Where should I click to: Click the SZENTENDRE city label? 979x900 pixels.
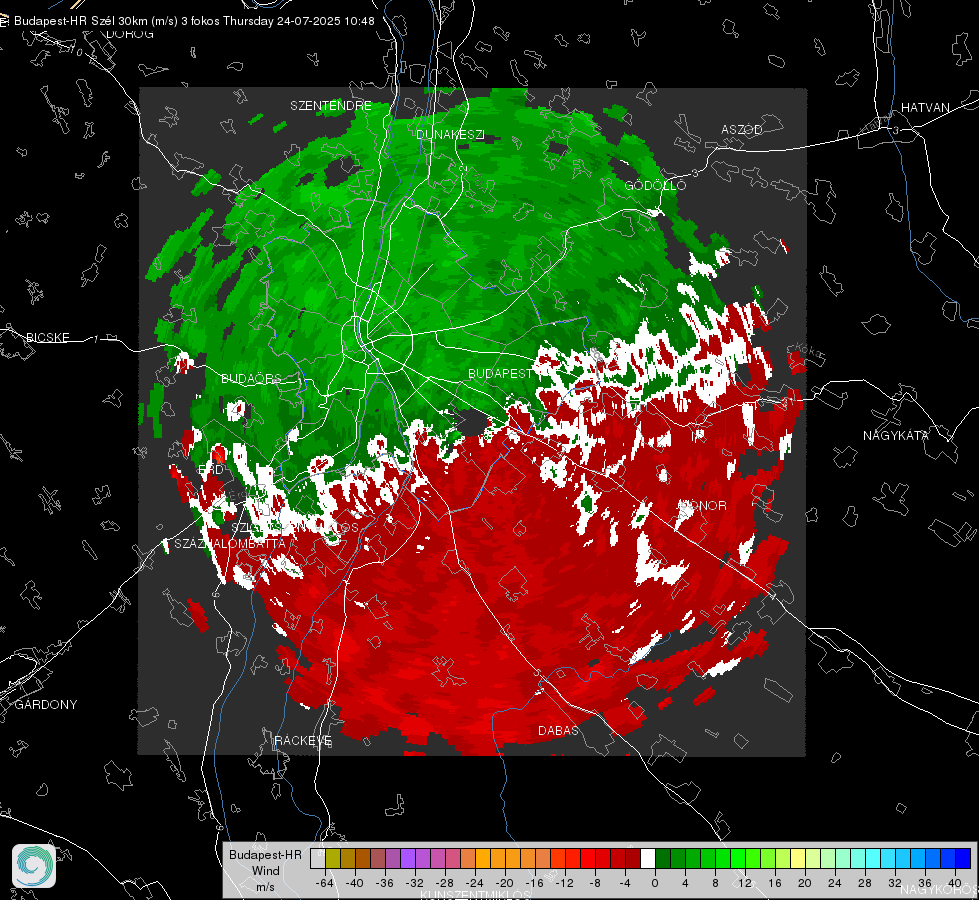pyautogui.click(x=331, y=106)
